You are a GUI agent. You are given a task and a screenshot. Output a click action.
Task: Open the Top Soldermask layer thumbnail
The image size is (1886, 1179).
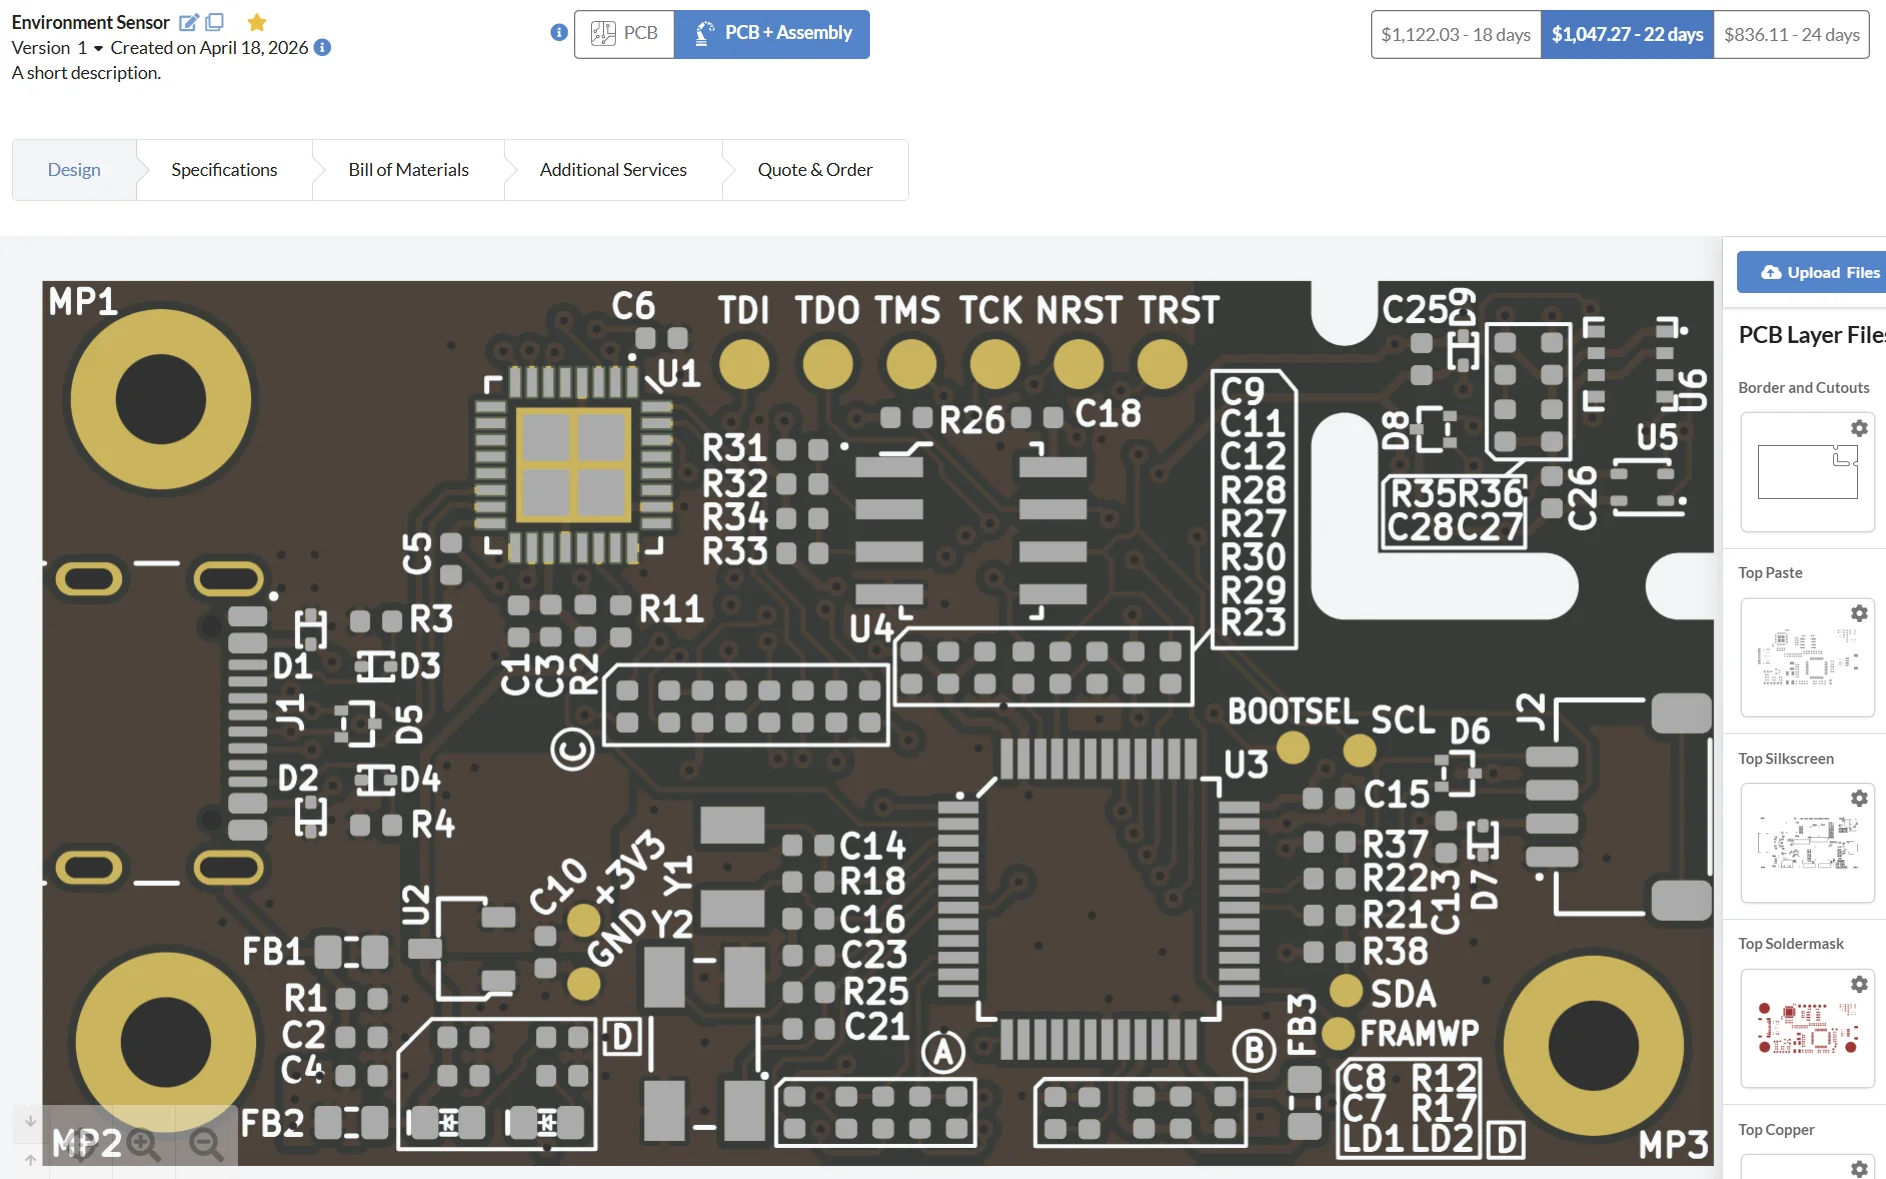[1807, 1028]
